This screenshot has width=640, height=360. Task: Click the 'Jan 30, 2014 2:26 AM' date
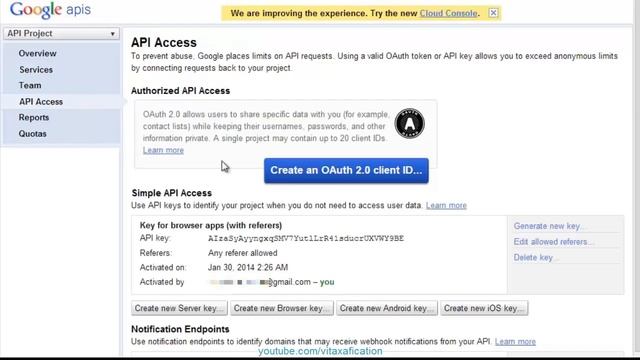click(248, 267)
